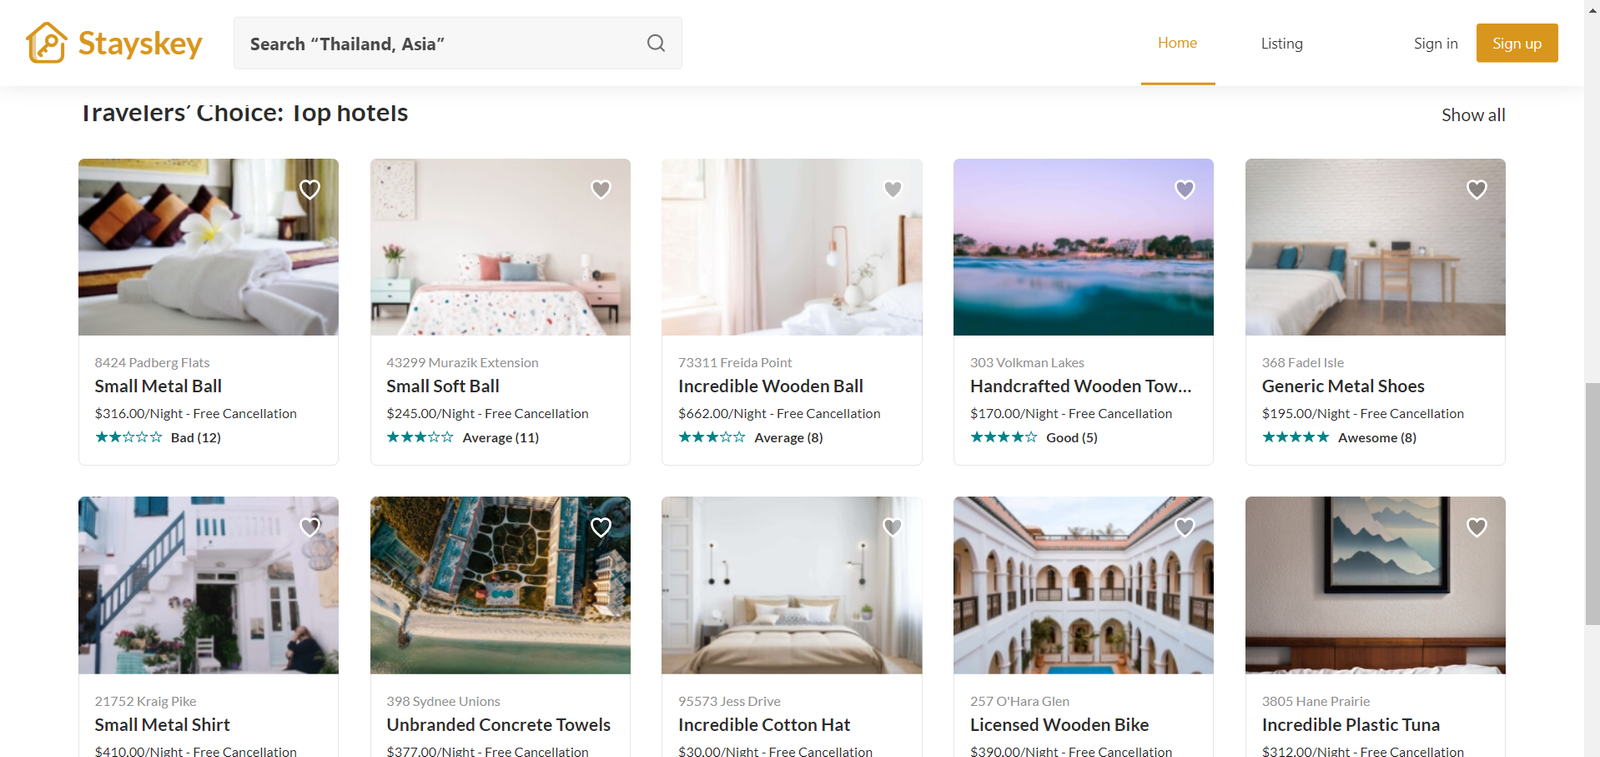The height and width of the screenshot is (757, 1600).
Task: Click the heart on Unbranded Concrete Towels
Action: click(x=601, y=527)
